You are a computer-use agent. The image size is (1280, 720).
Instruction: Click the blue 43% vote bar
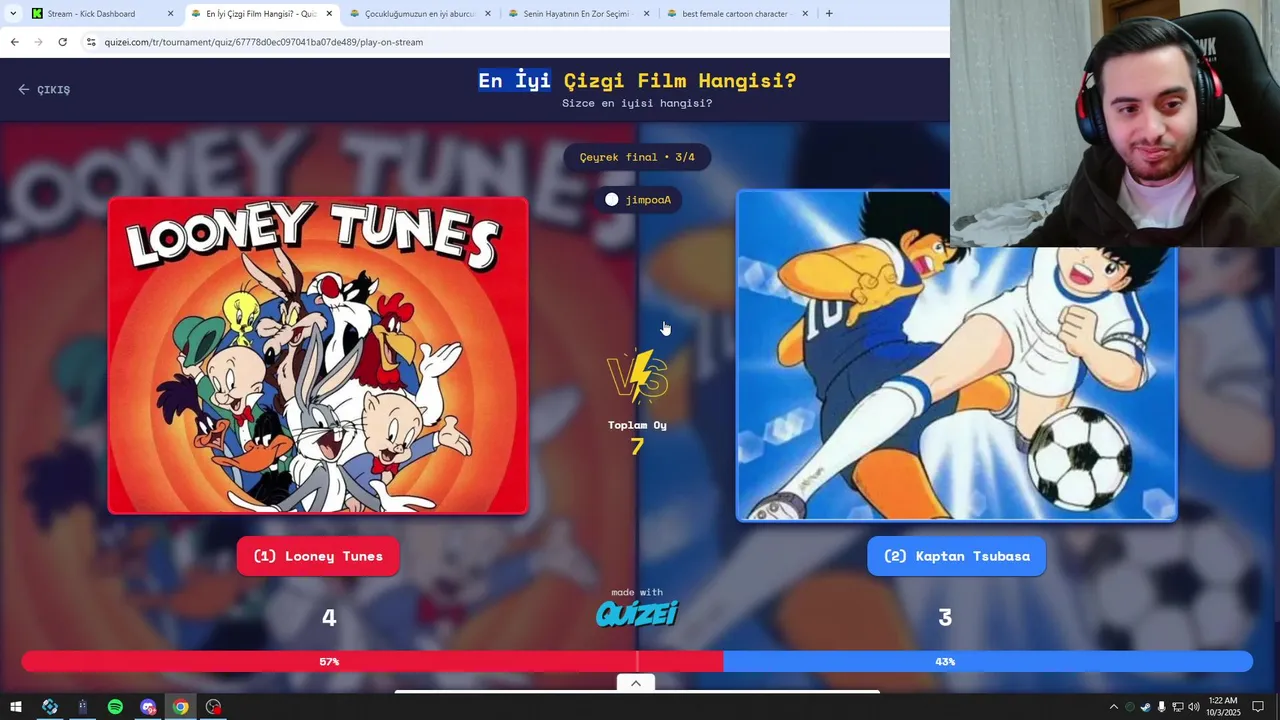[x=988, y=661]
